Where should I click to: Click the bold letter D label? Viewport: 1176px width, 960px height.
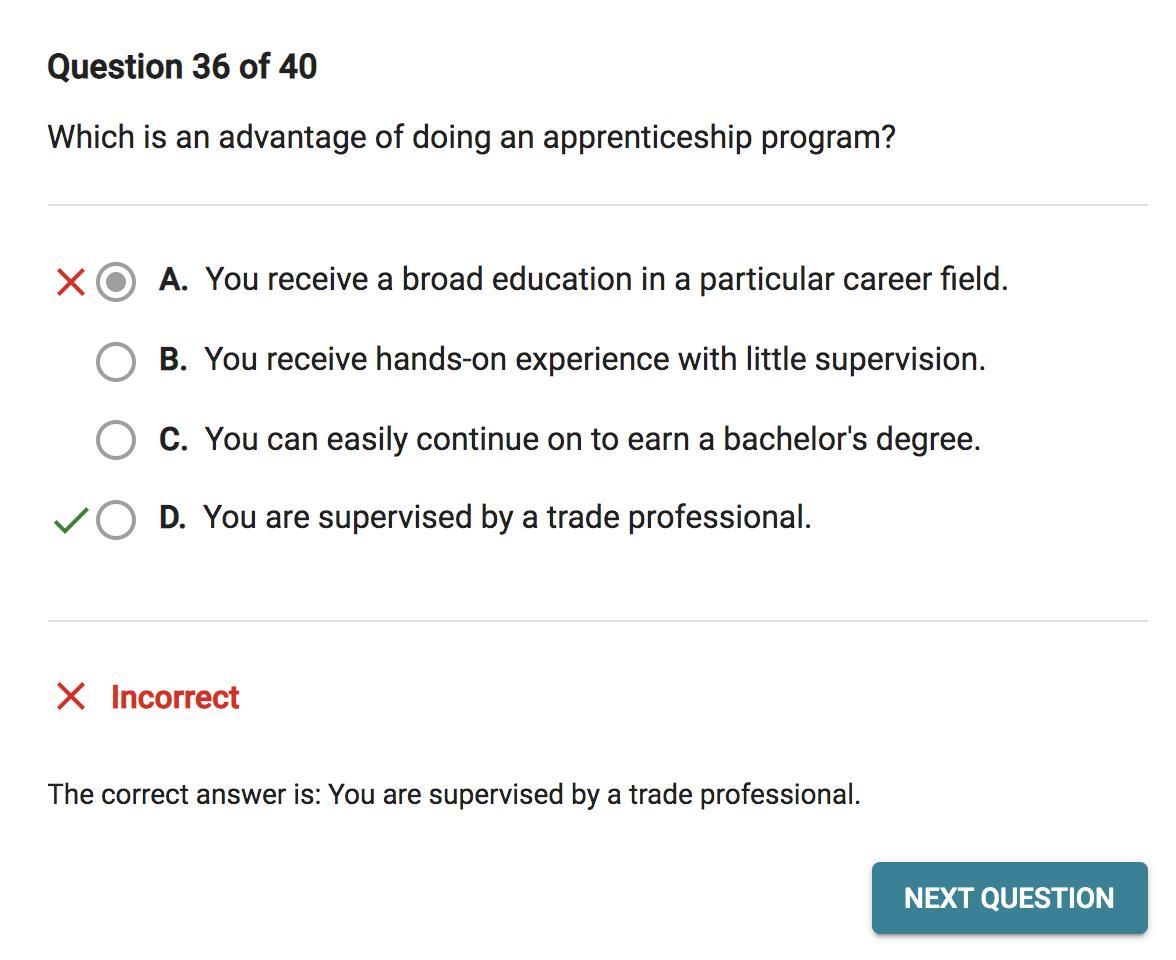click(x=172, y=517)
